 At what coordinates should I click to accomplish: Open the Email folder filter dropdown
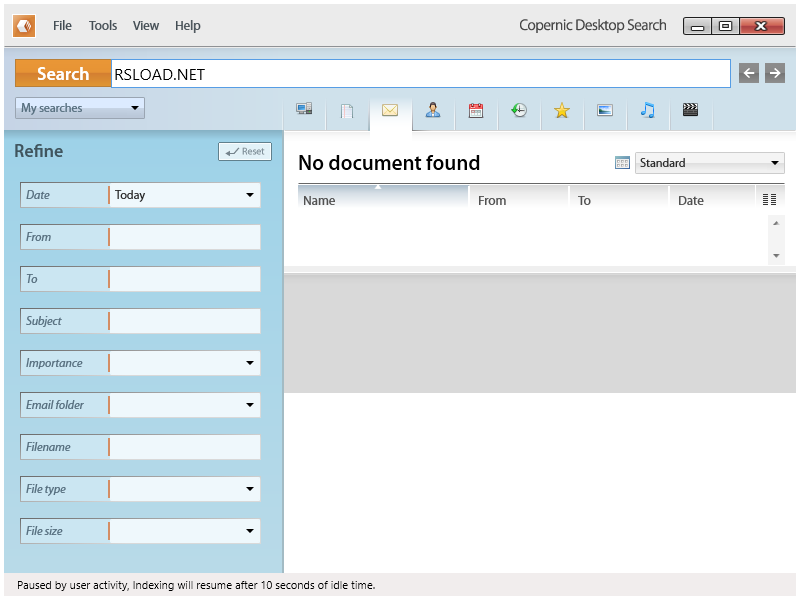(185, 405)
